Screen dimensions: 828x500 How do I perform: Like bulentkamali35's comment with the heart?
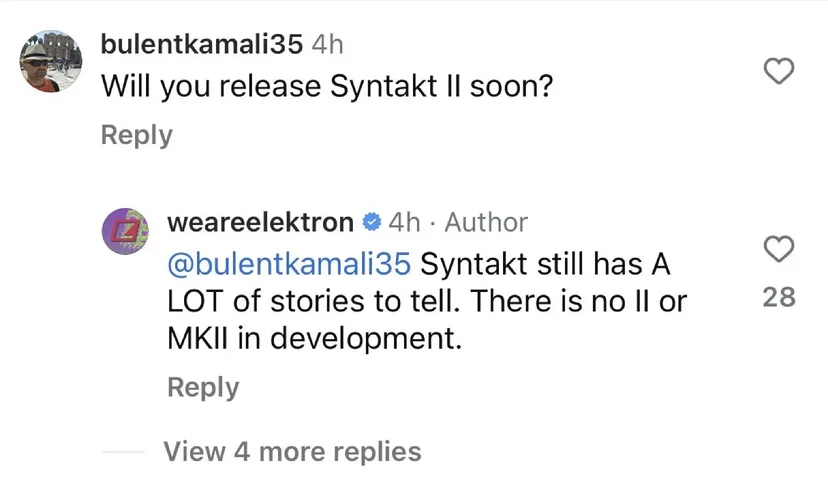(778, 71)
